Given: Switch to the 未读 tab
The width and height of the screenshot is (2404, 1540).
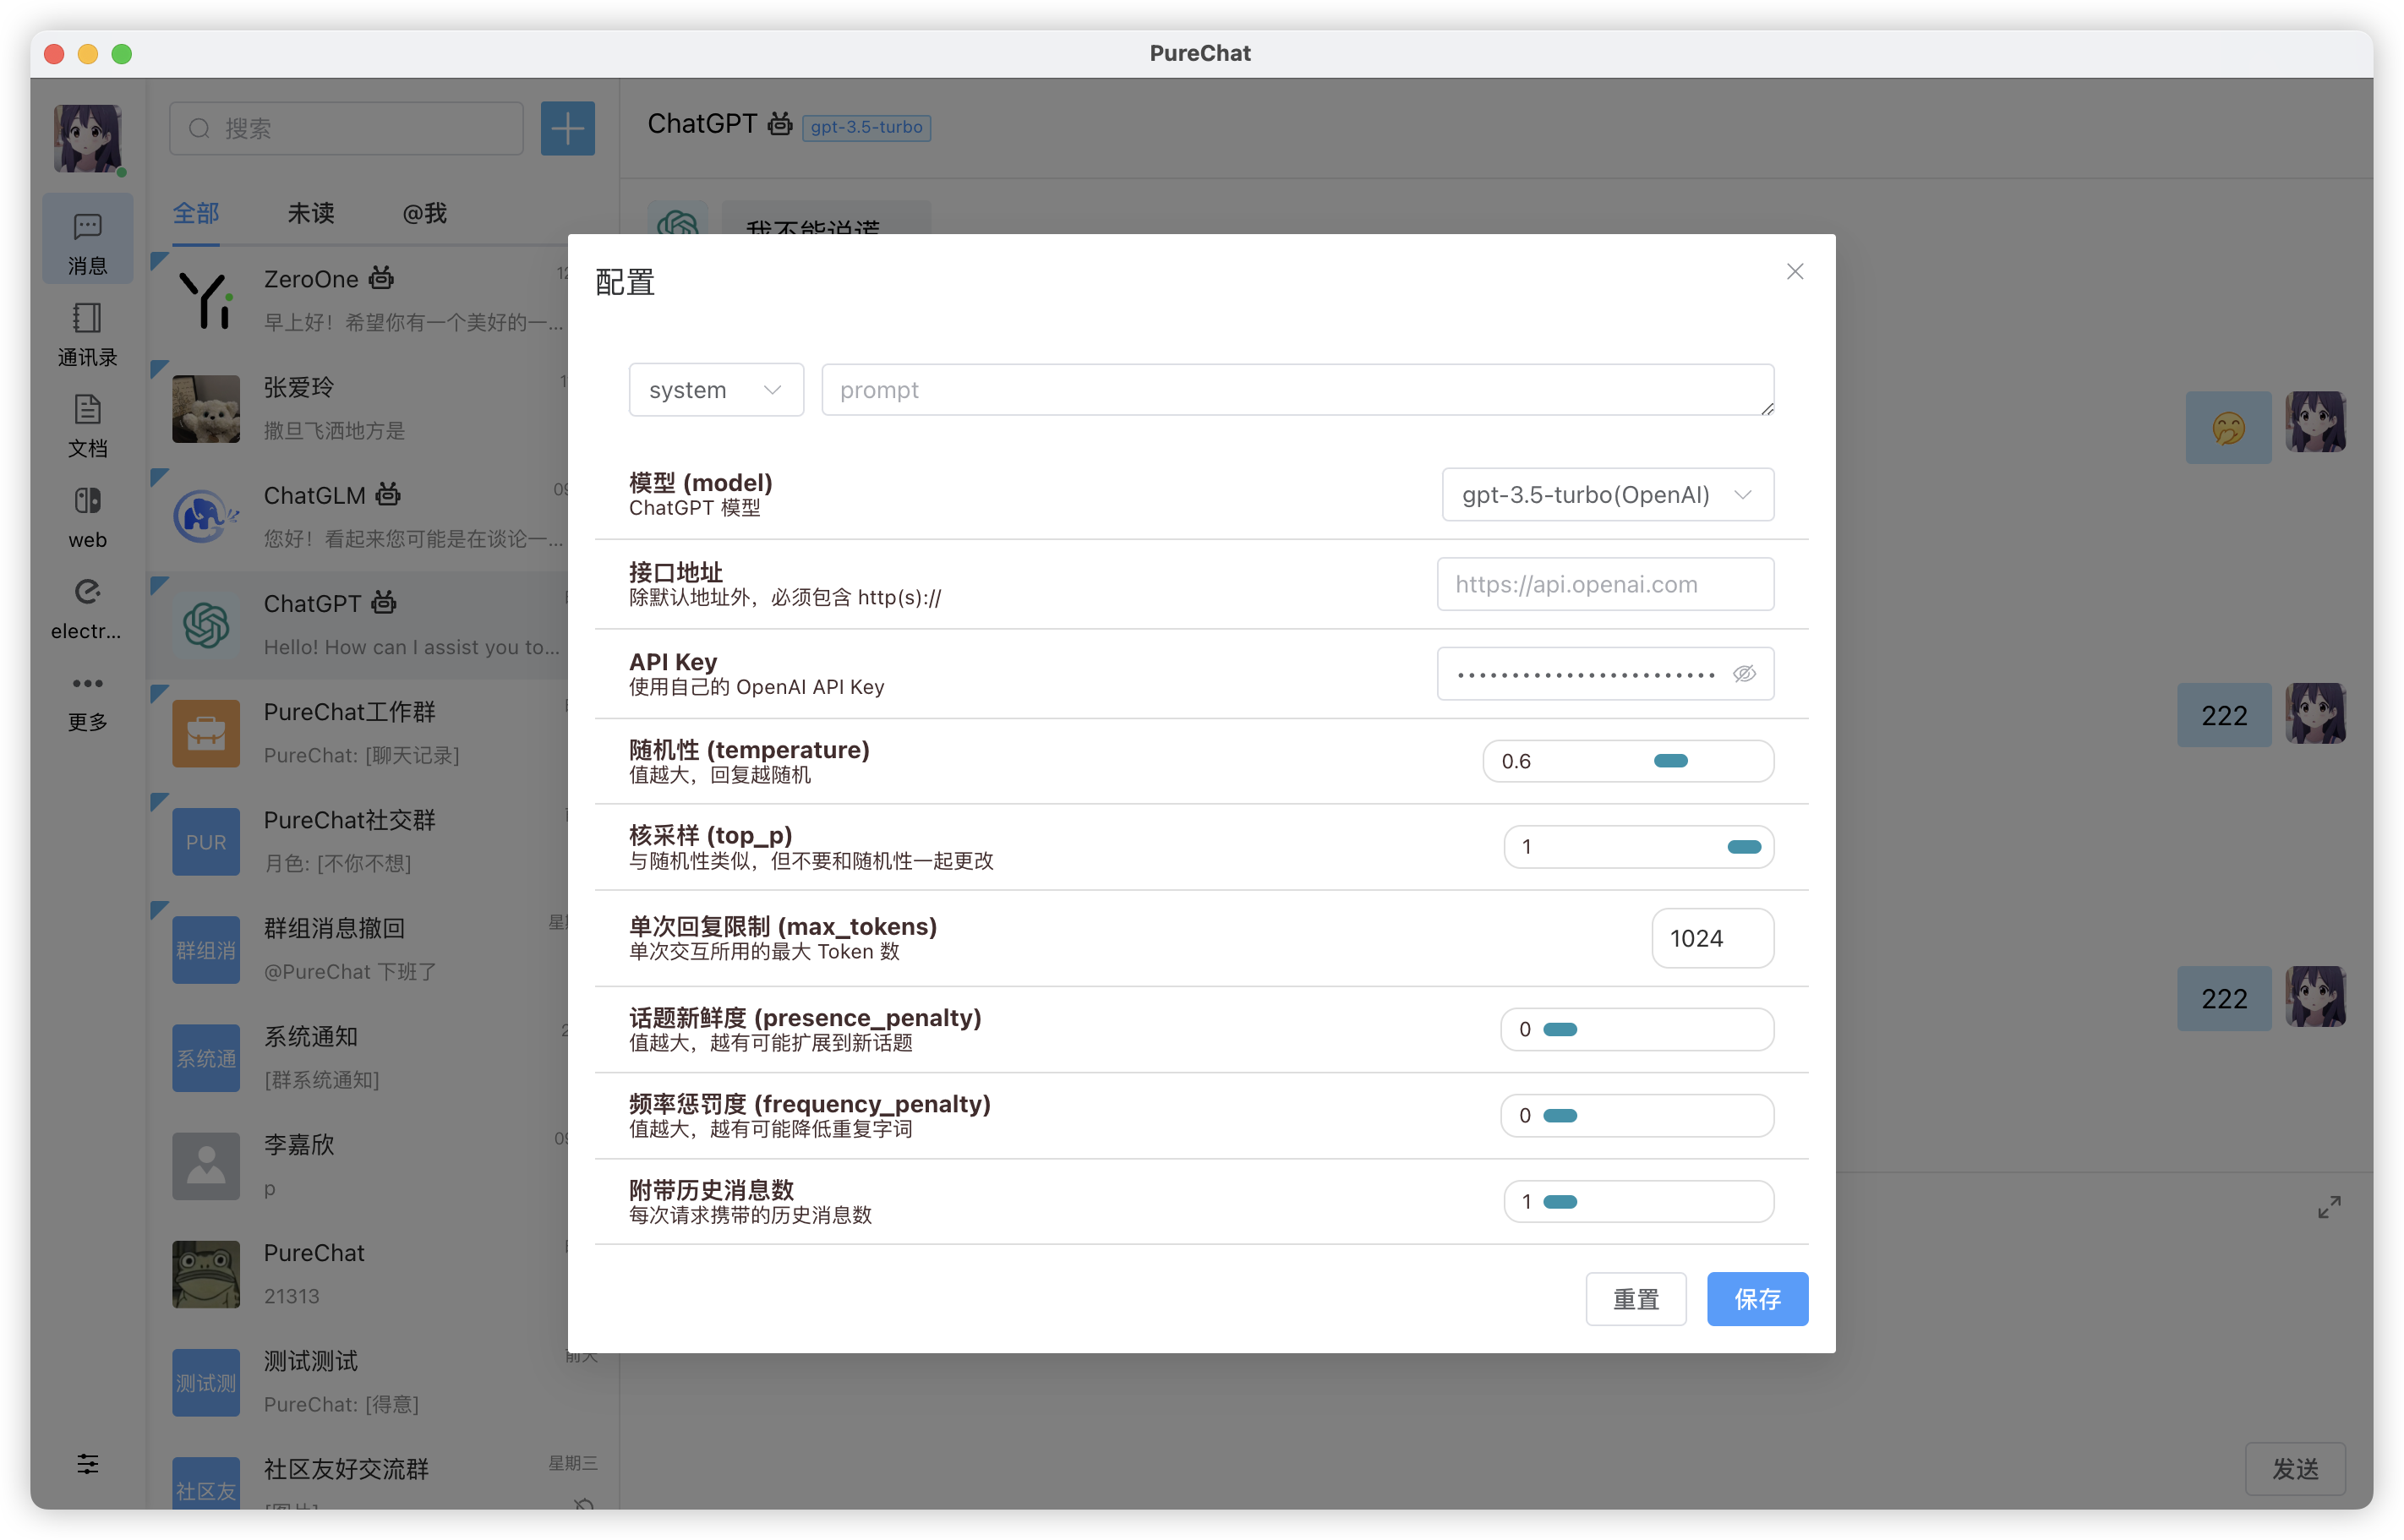Looking at the screenshot, I should coord(311,213).
